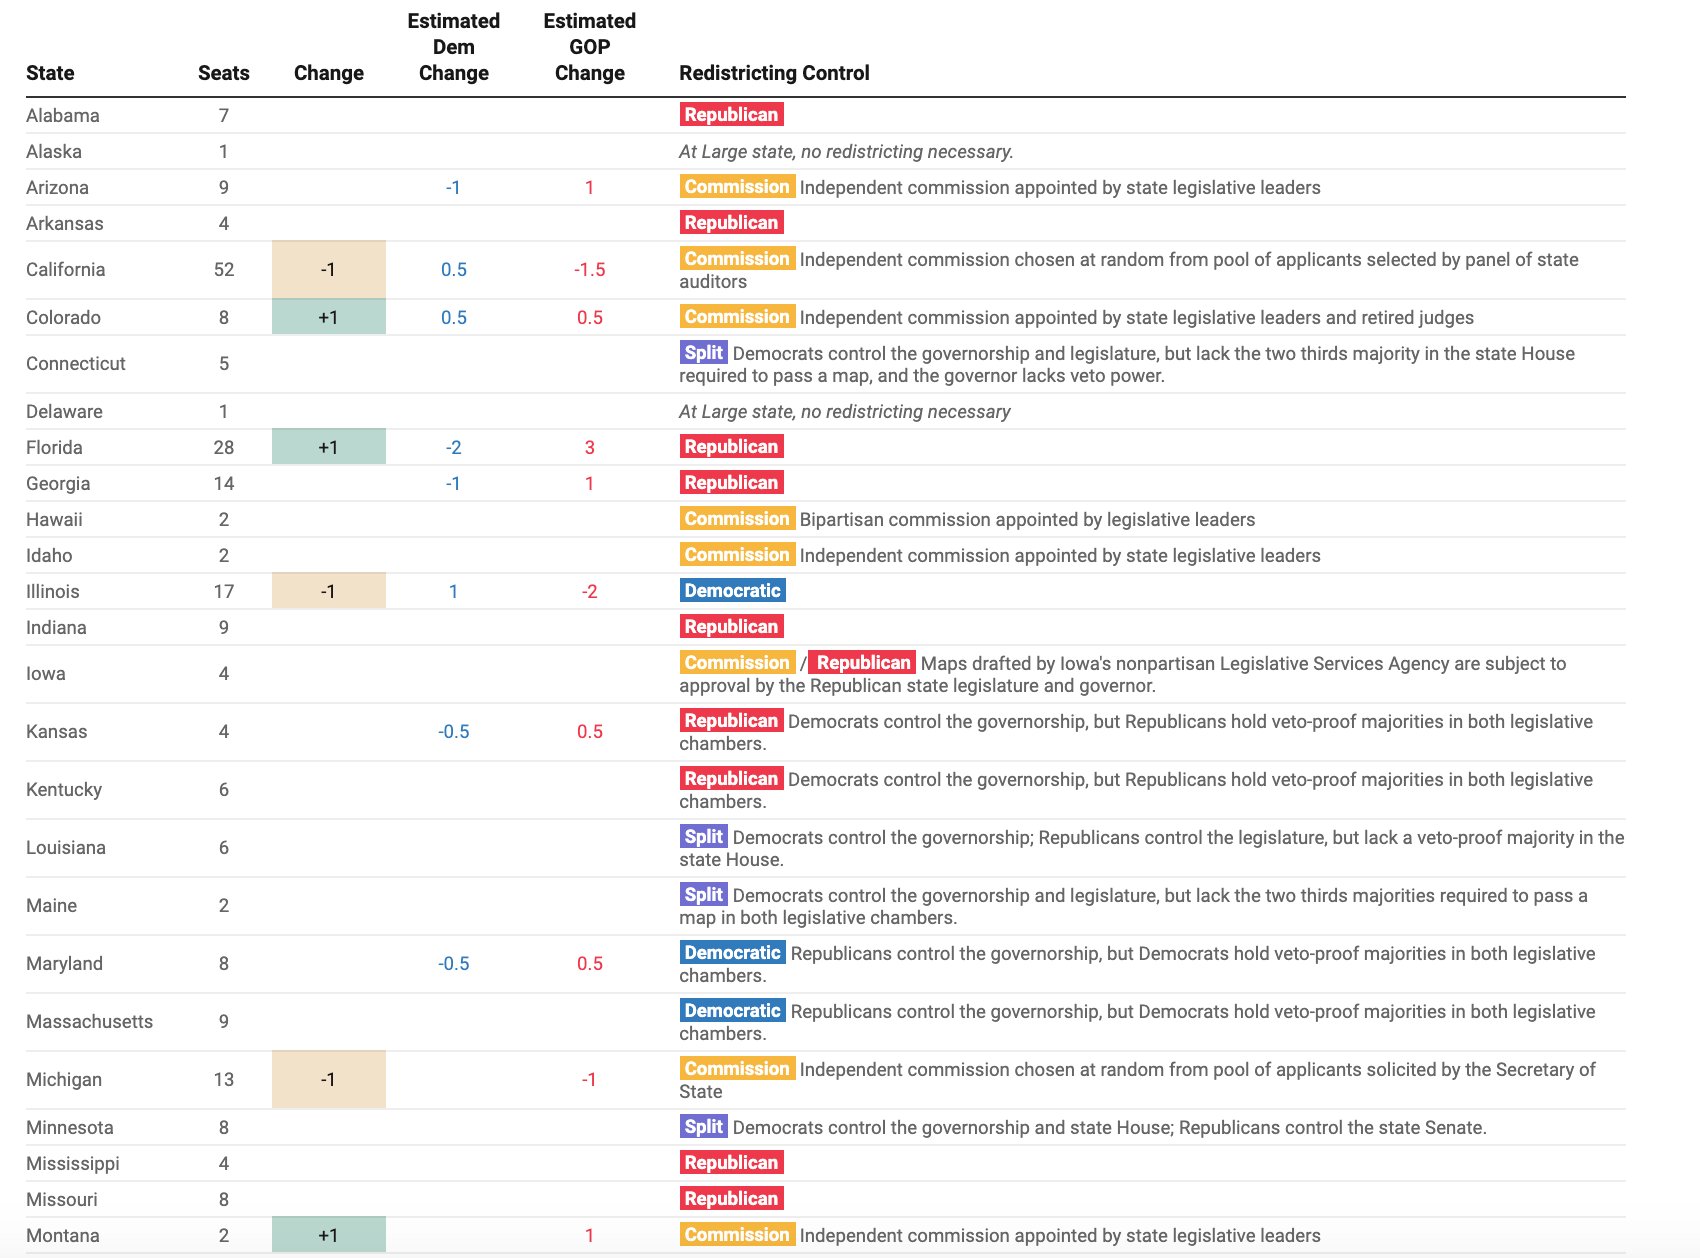Click Colorado's highlighted +1 change cell
1700x1258 pixels.
[329, 317]
